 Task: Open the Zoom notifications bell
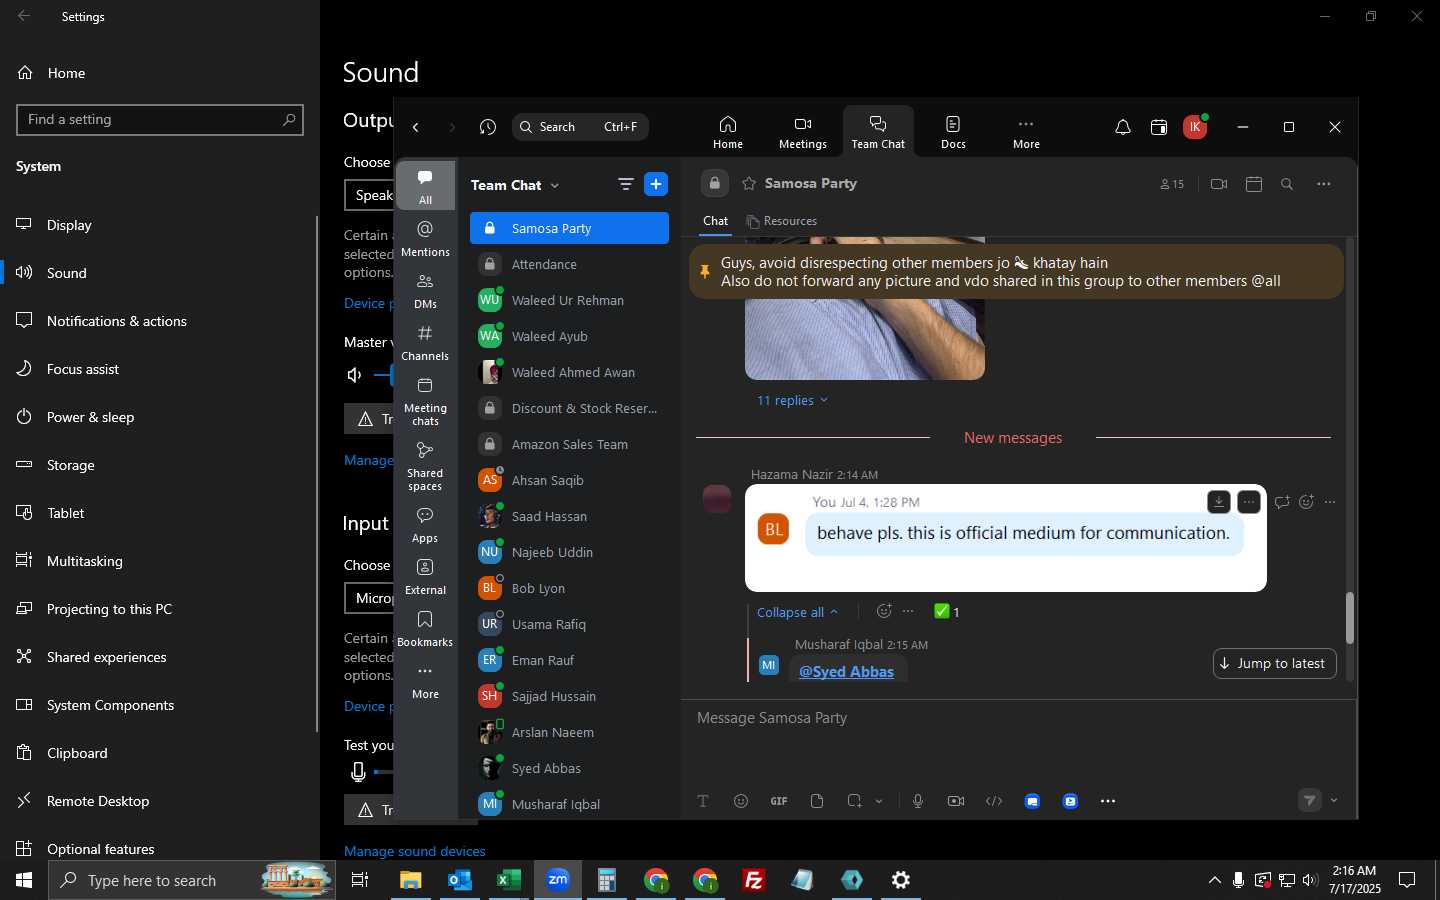(x=1123, y=127)
